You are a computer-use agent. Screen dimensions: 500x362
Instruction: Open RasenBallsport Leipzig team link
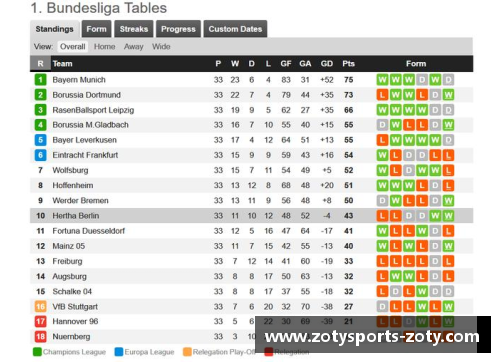pos(93,110)
